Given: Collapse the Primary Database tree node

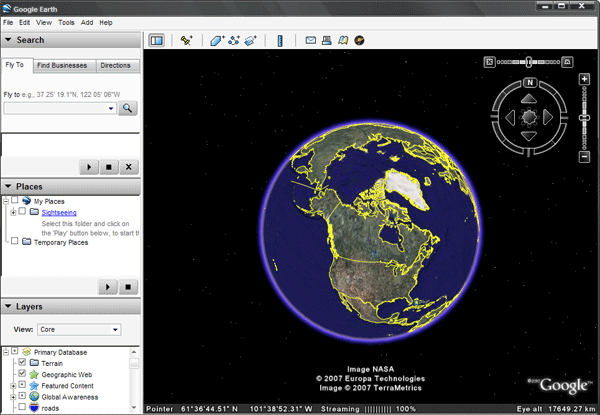Looking at the screenshot, I should [6, 352].
